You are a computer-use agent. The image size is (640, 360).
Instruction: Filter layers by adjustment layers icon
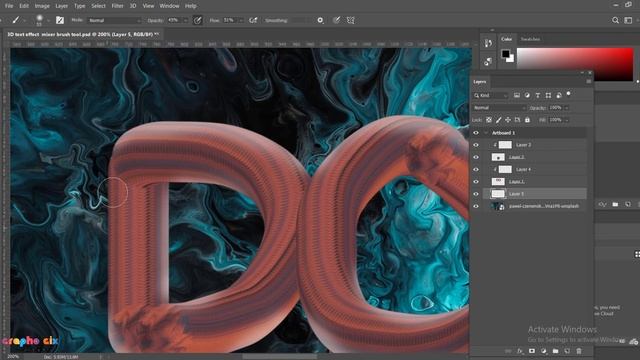click(527, 95)
